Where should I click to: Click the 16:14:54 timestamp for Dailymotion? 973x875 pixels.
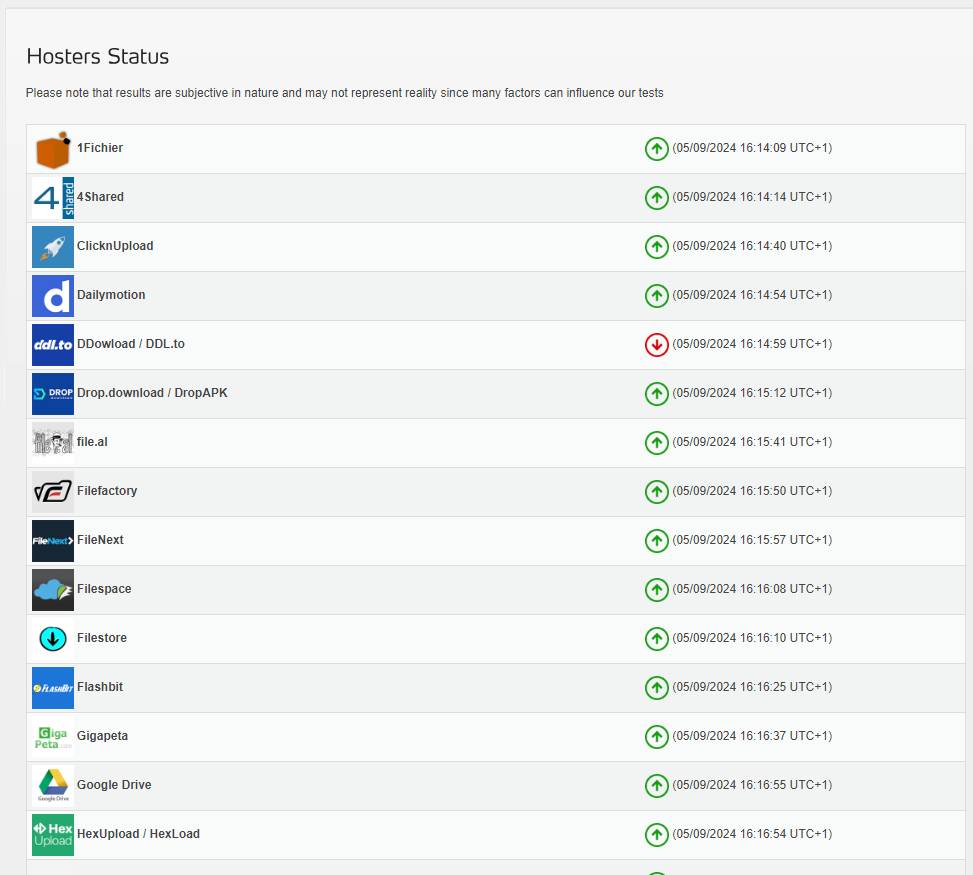(752, 295)
